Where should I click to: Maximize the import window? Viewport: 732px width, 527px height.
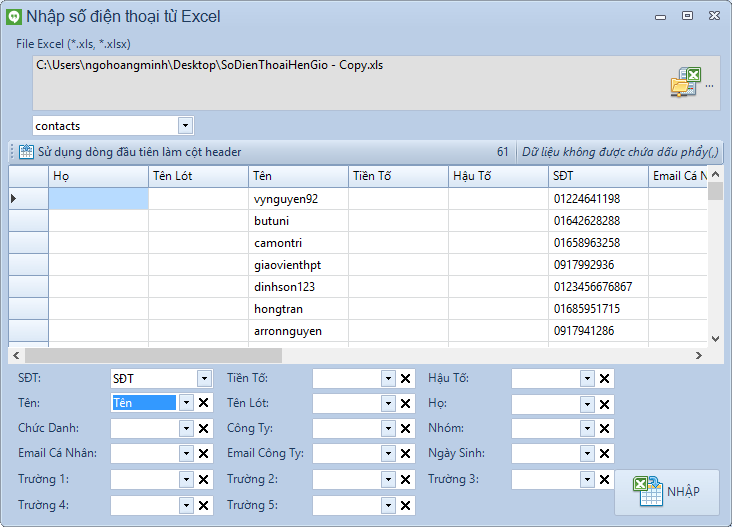click(x=687, y=15)
